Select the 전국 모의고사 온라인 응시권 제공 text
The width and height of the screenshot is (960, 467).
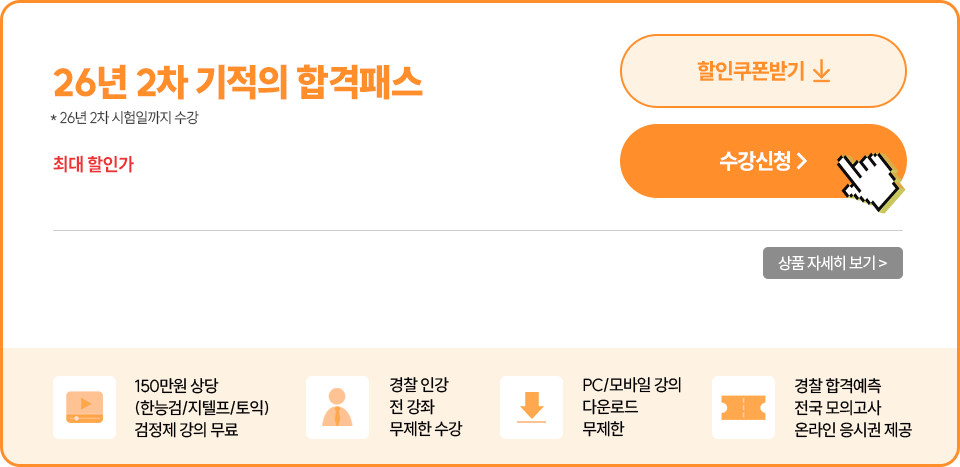(852, 408)
